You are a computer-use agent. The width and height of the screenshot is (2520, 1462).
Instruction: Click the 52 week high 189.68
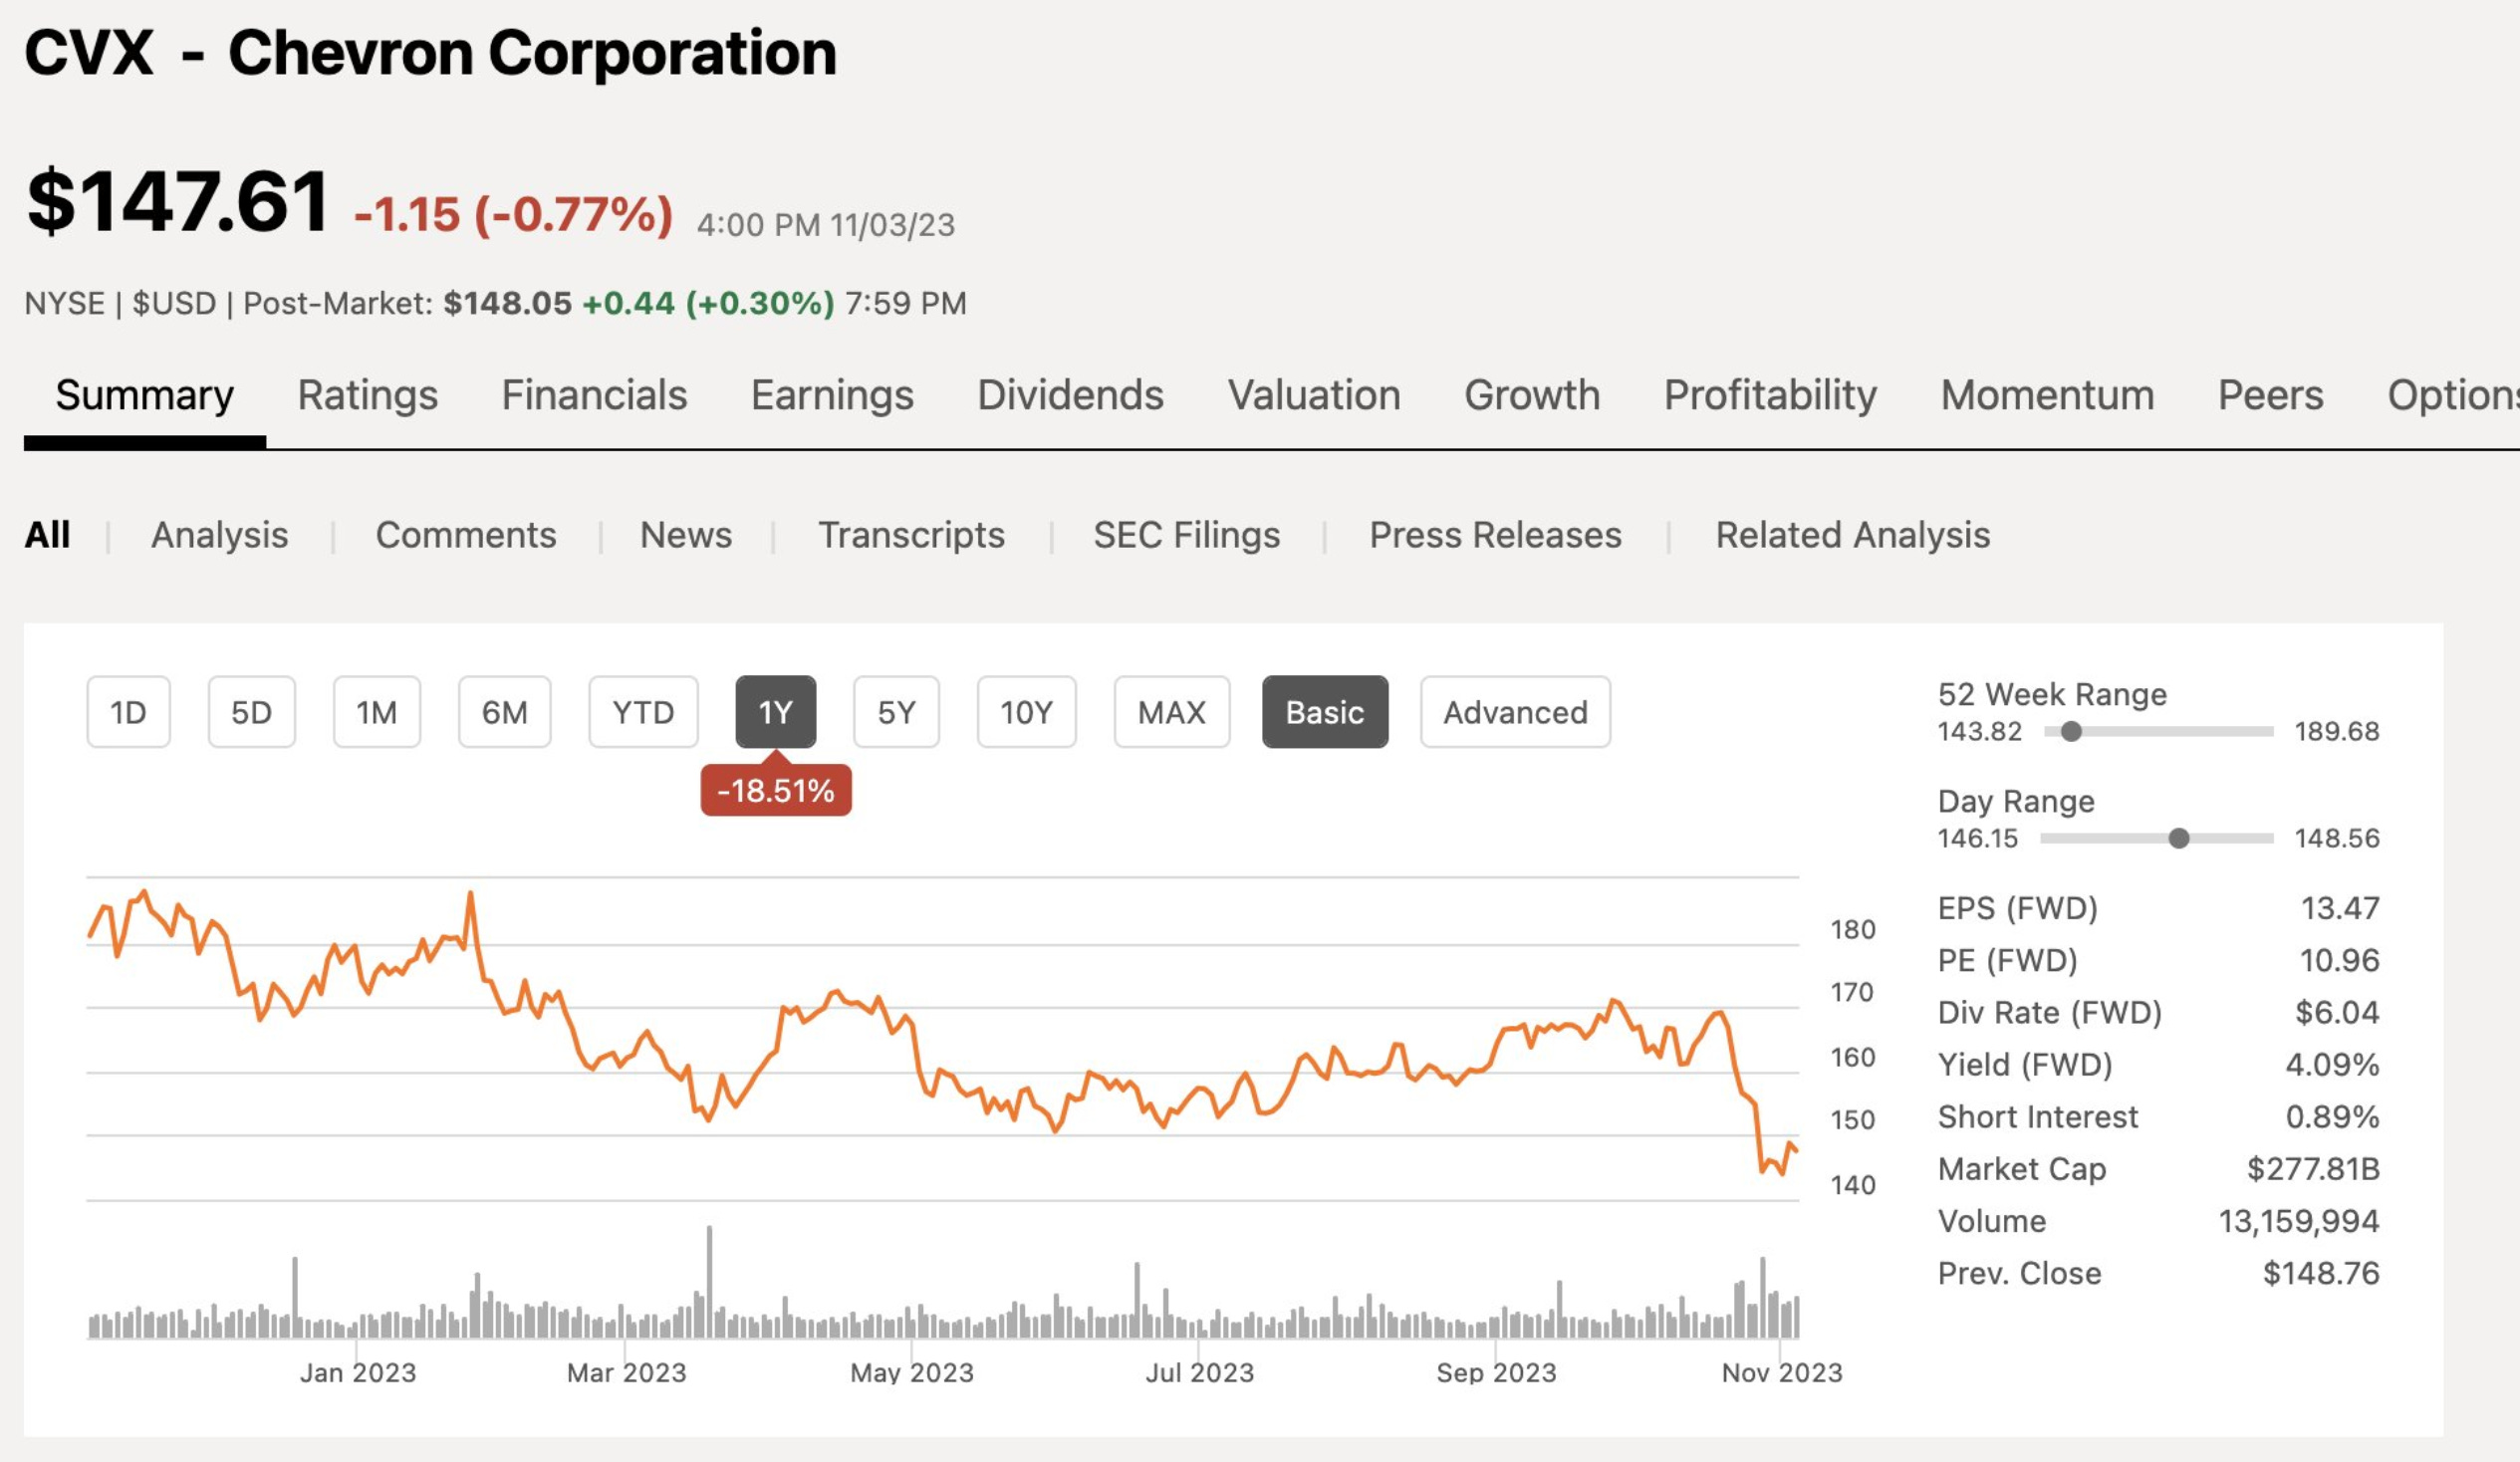pos(2337,731)
